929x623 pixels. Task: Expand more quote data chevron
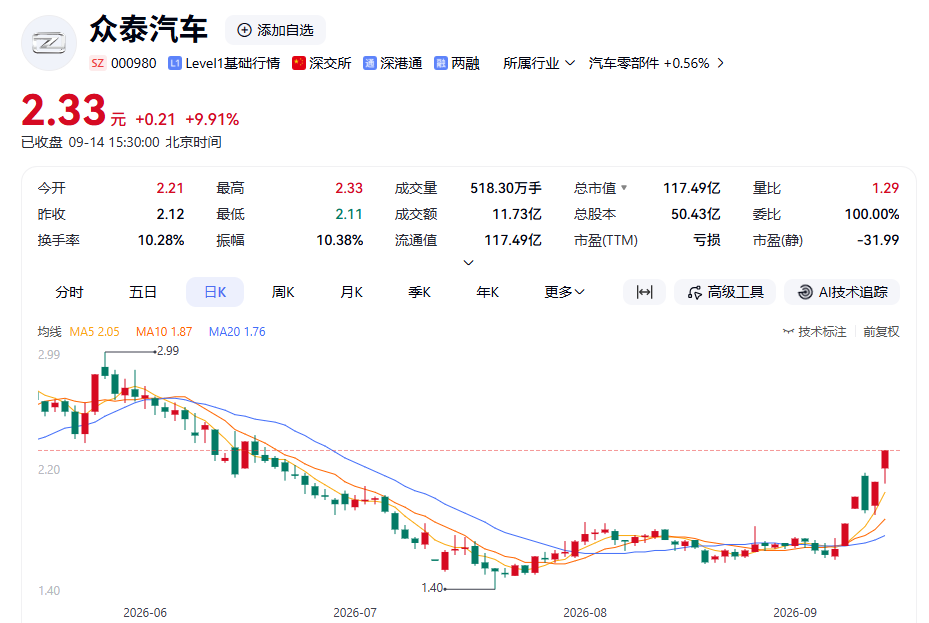(x=468, y=262)
